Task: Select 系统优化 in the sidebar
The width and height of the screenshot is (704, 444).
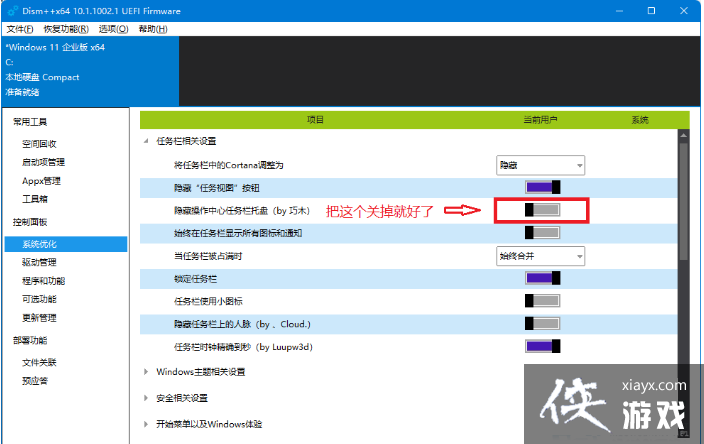Action: (x=66, y=244)
